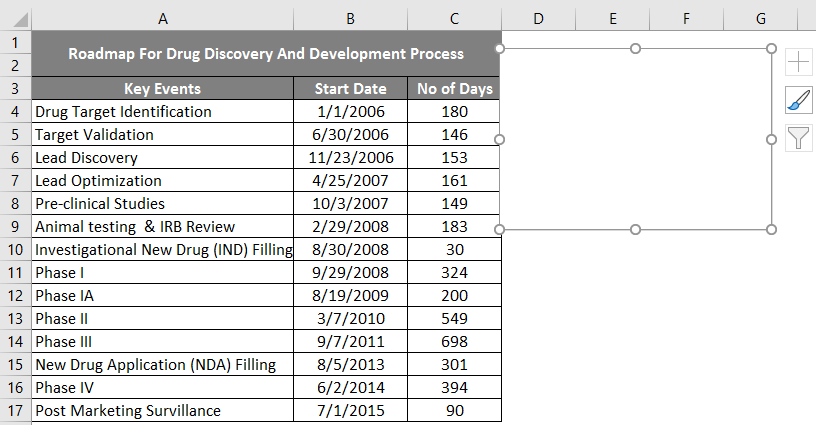Select the row 10 header
Image resolution: width=816 pixels, height=425 pixels.
[x=16, y=249]
